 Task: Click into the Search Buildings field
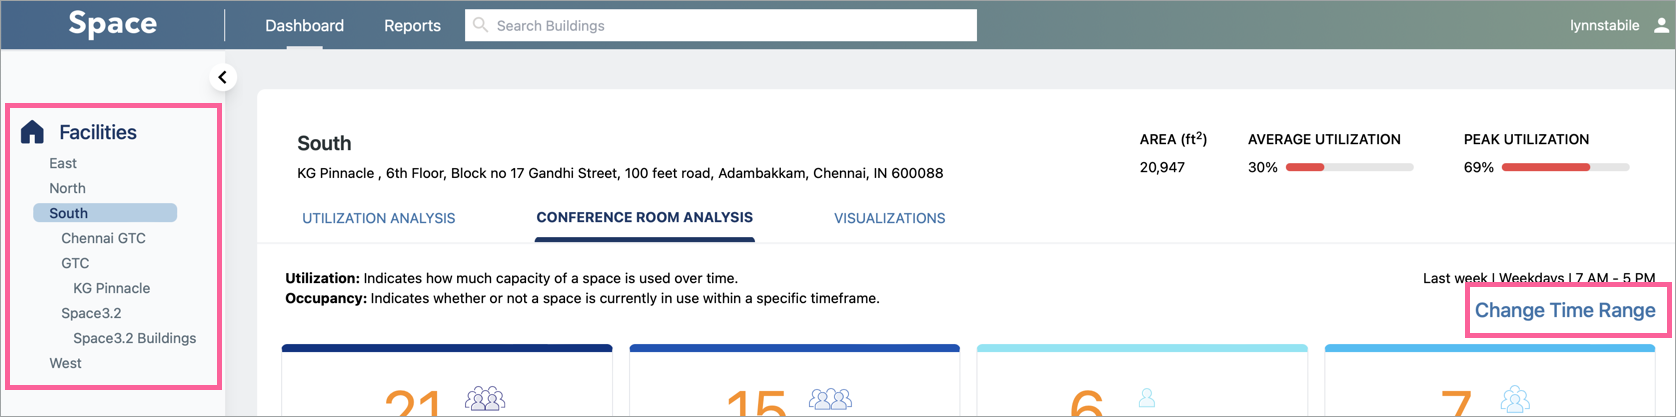(x=721, y=25)
